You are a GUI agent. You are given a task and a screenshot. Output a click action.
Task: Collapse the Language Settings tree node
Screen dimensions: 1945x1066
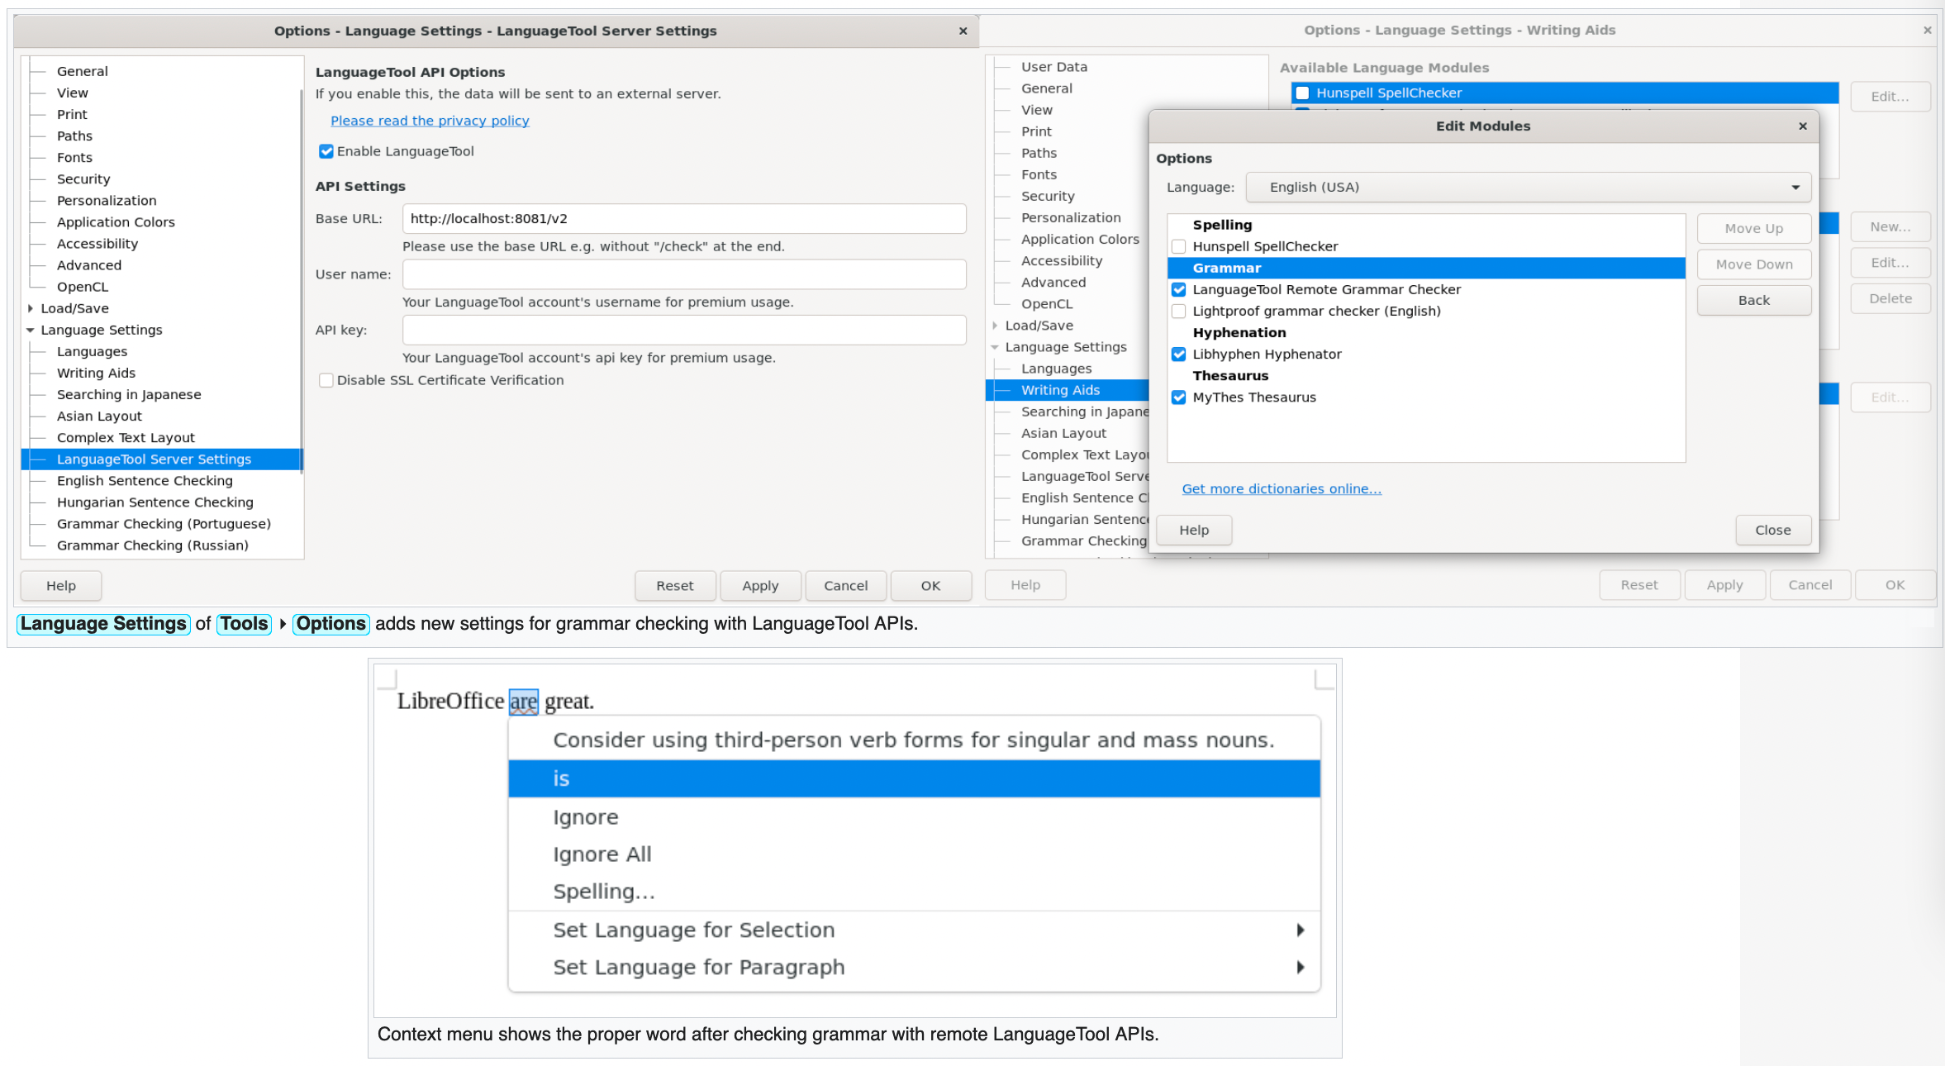(x=30, y=330)
